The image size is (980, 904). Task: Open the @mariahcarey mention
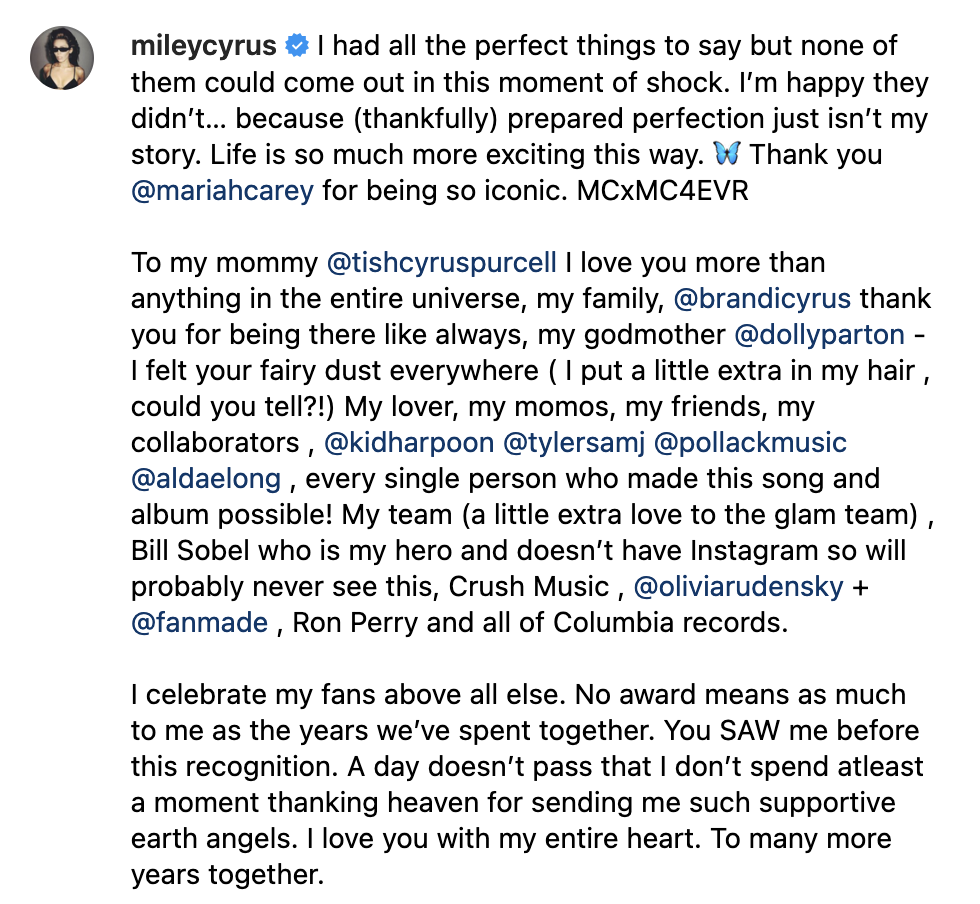click(x=222, y=191)
